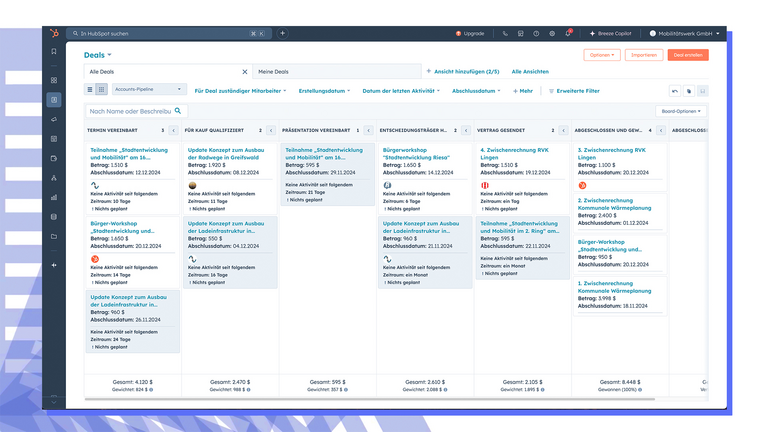Click the settings gear in top bar
The width and height of the screenshot is (768, 432).
552,33
